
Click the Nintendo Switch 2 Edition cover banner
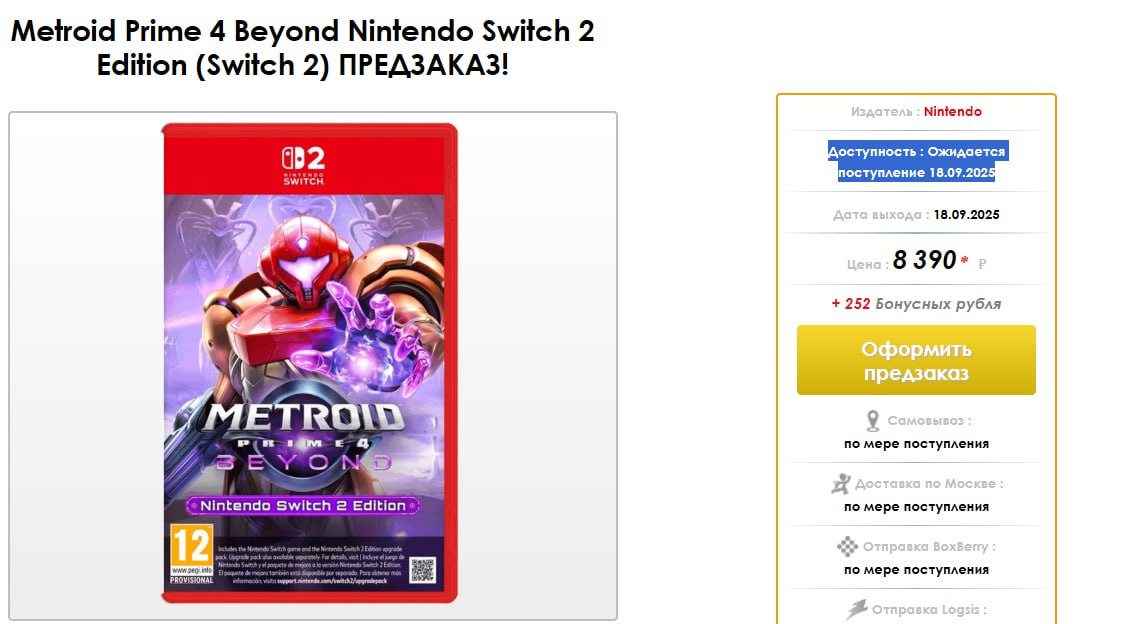(x=303, y=506)
